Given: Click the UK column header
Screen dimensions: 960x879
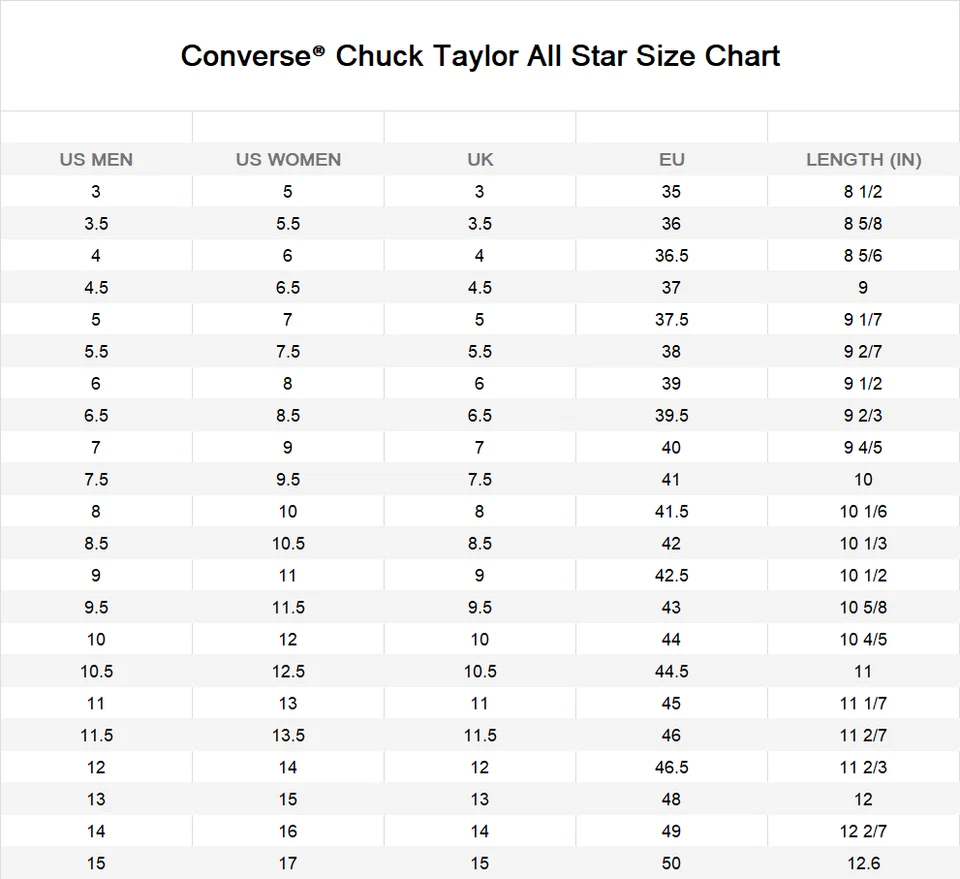Looking at the screenshot, I should 480,160.
